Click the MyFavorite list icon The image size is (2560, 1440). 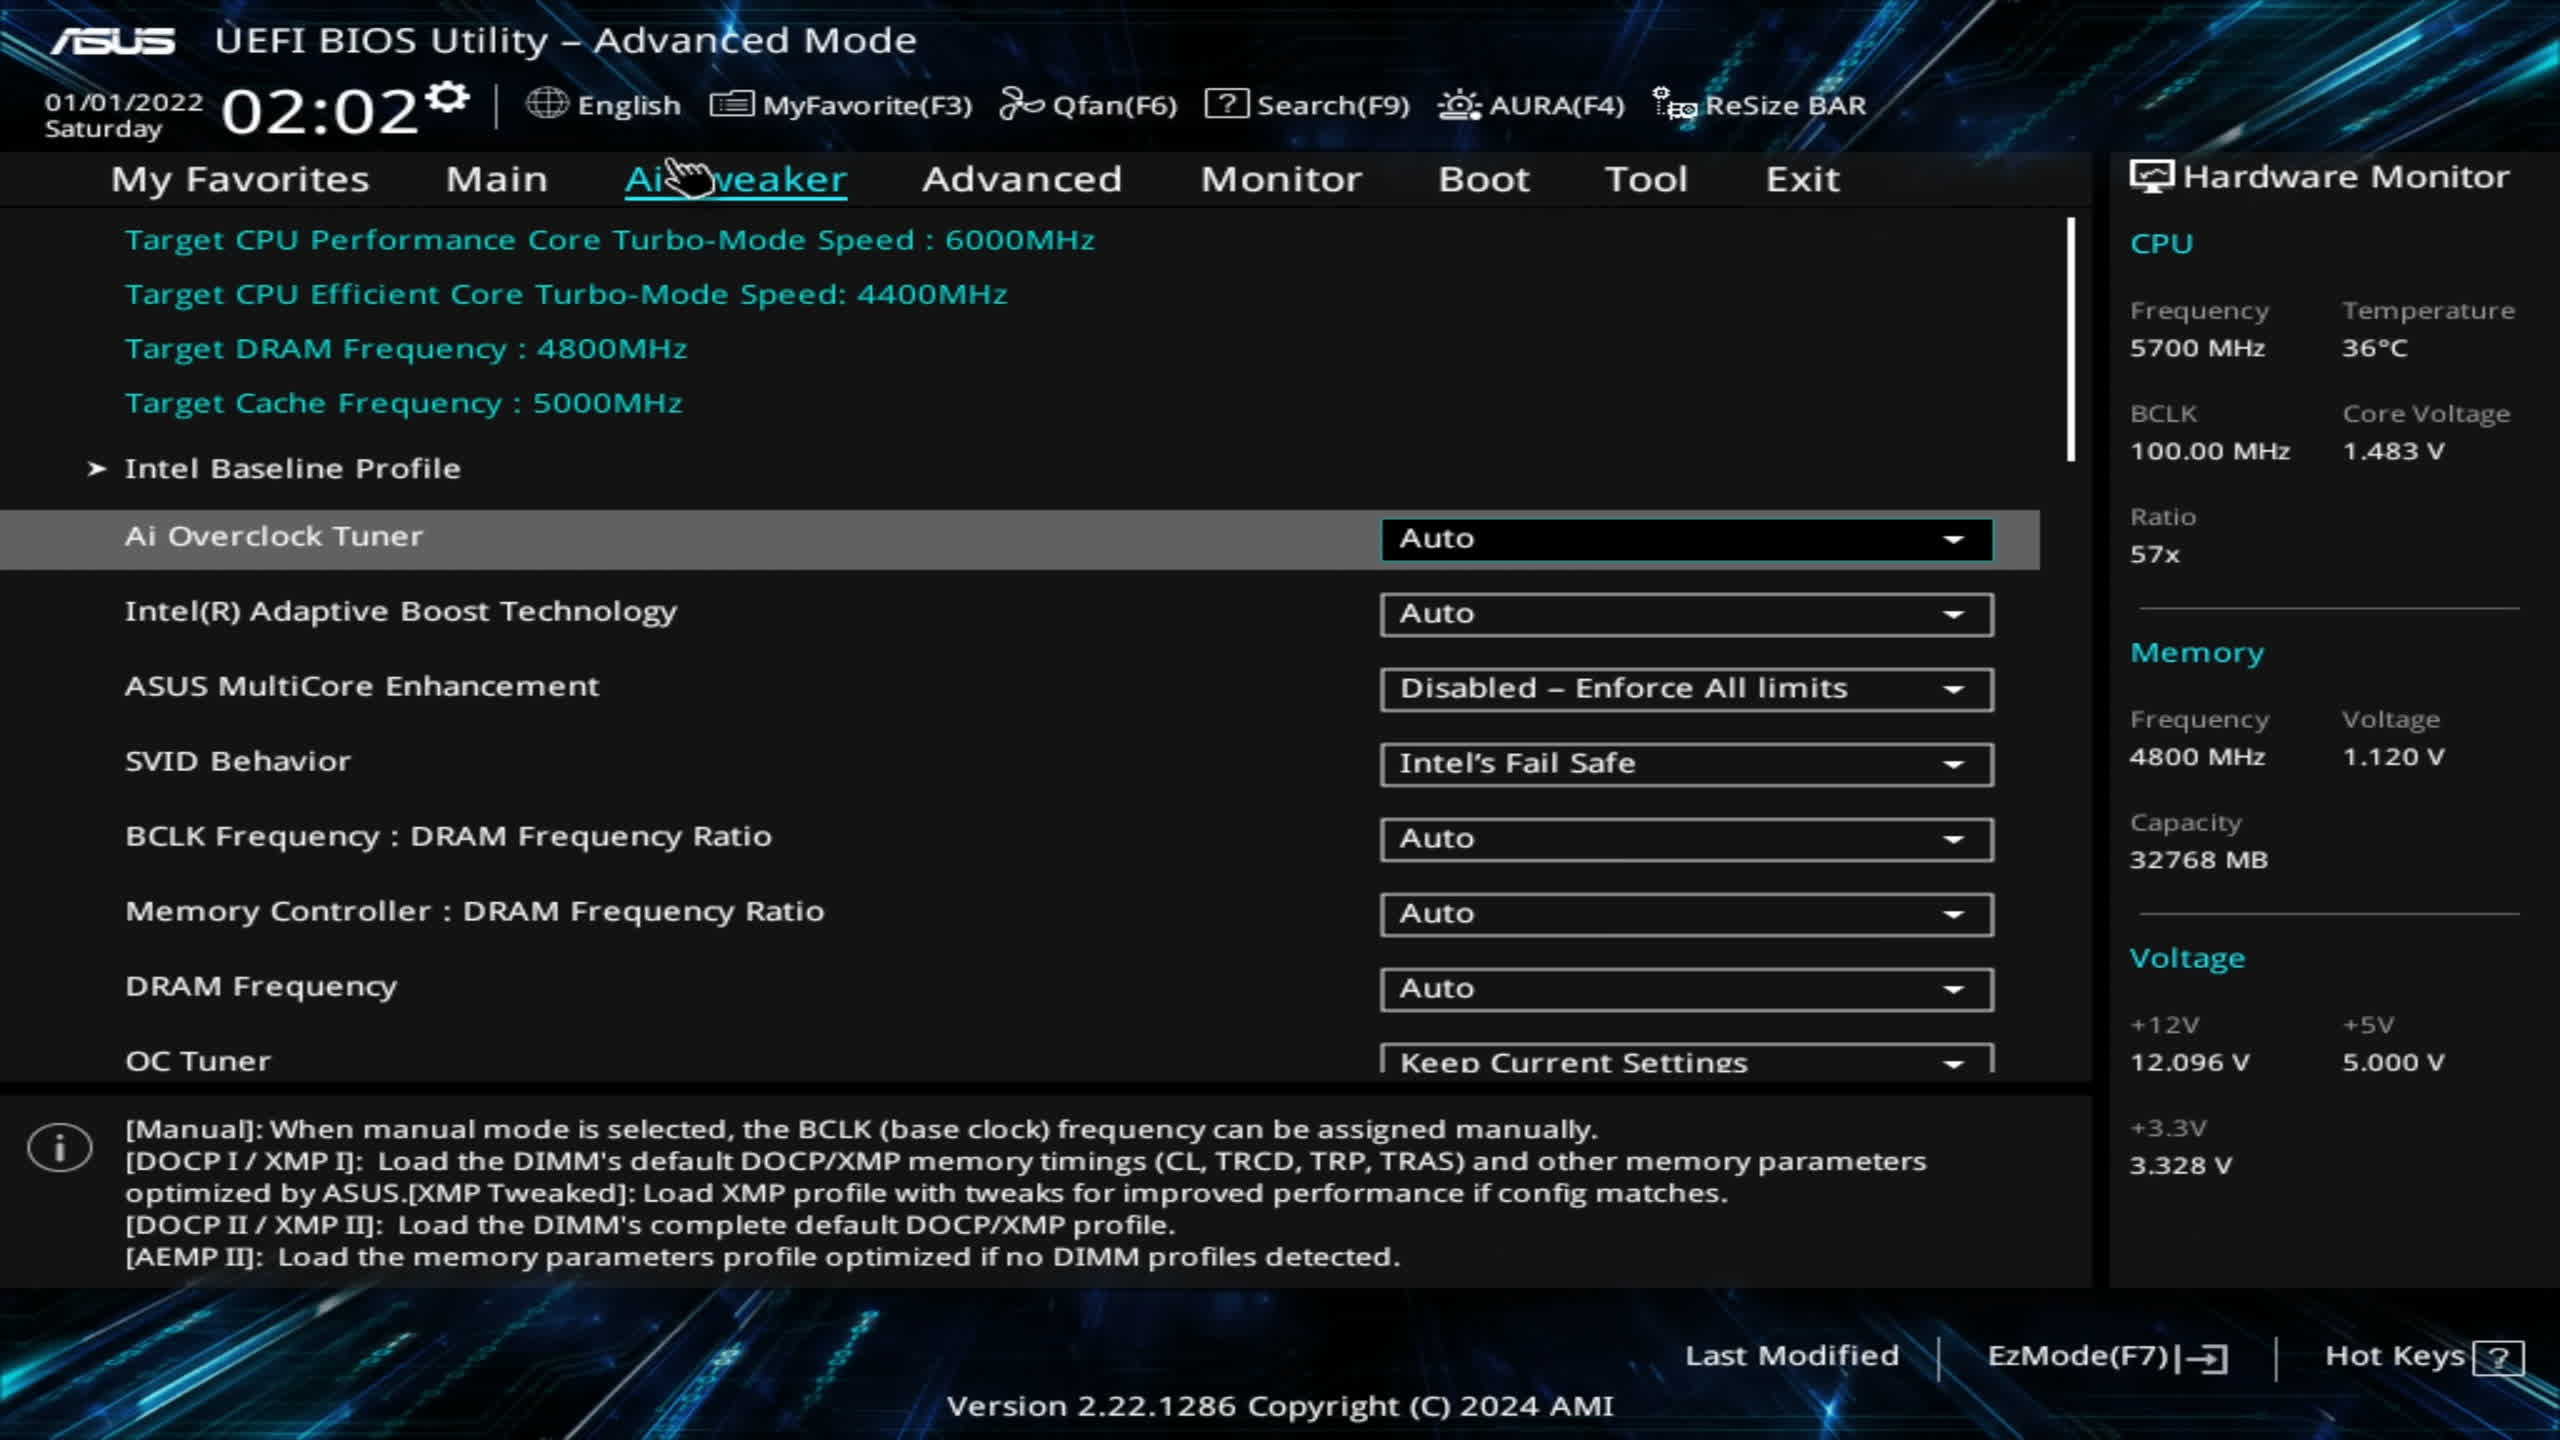coord(732,104)
